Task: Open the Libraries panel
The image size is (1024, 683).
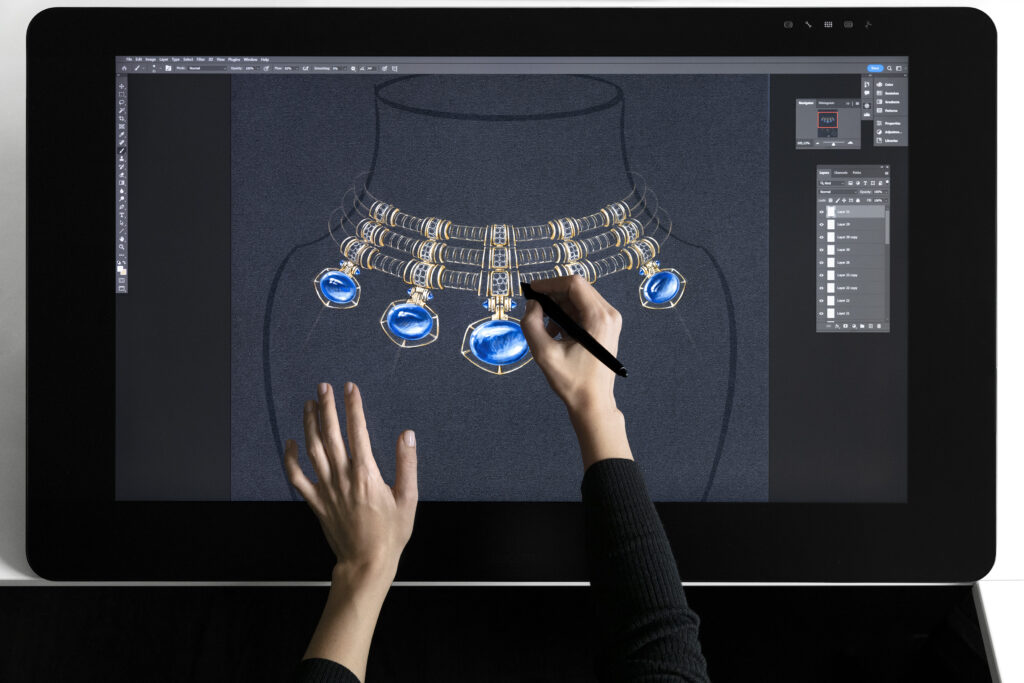Action: (x=891, y=140)
